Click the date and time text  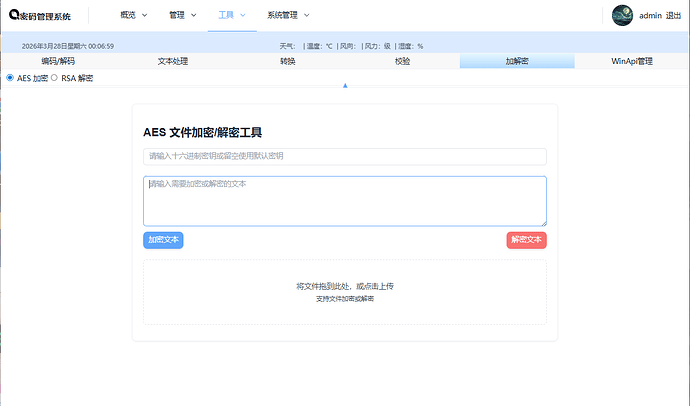tap(68, 46)
